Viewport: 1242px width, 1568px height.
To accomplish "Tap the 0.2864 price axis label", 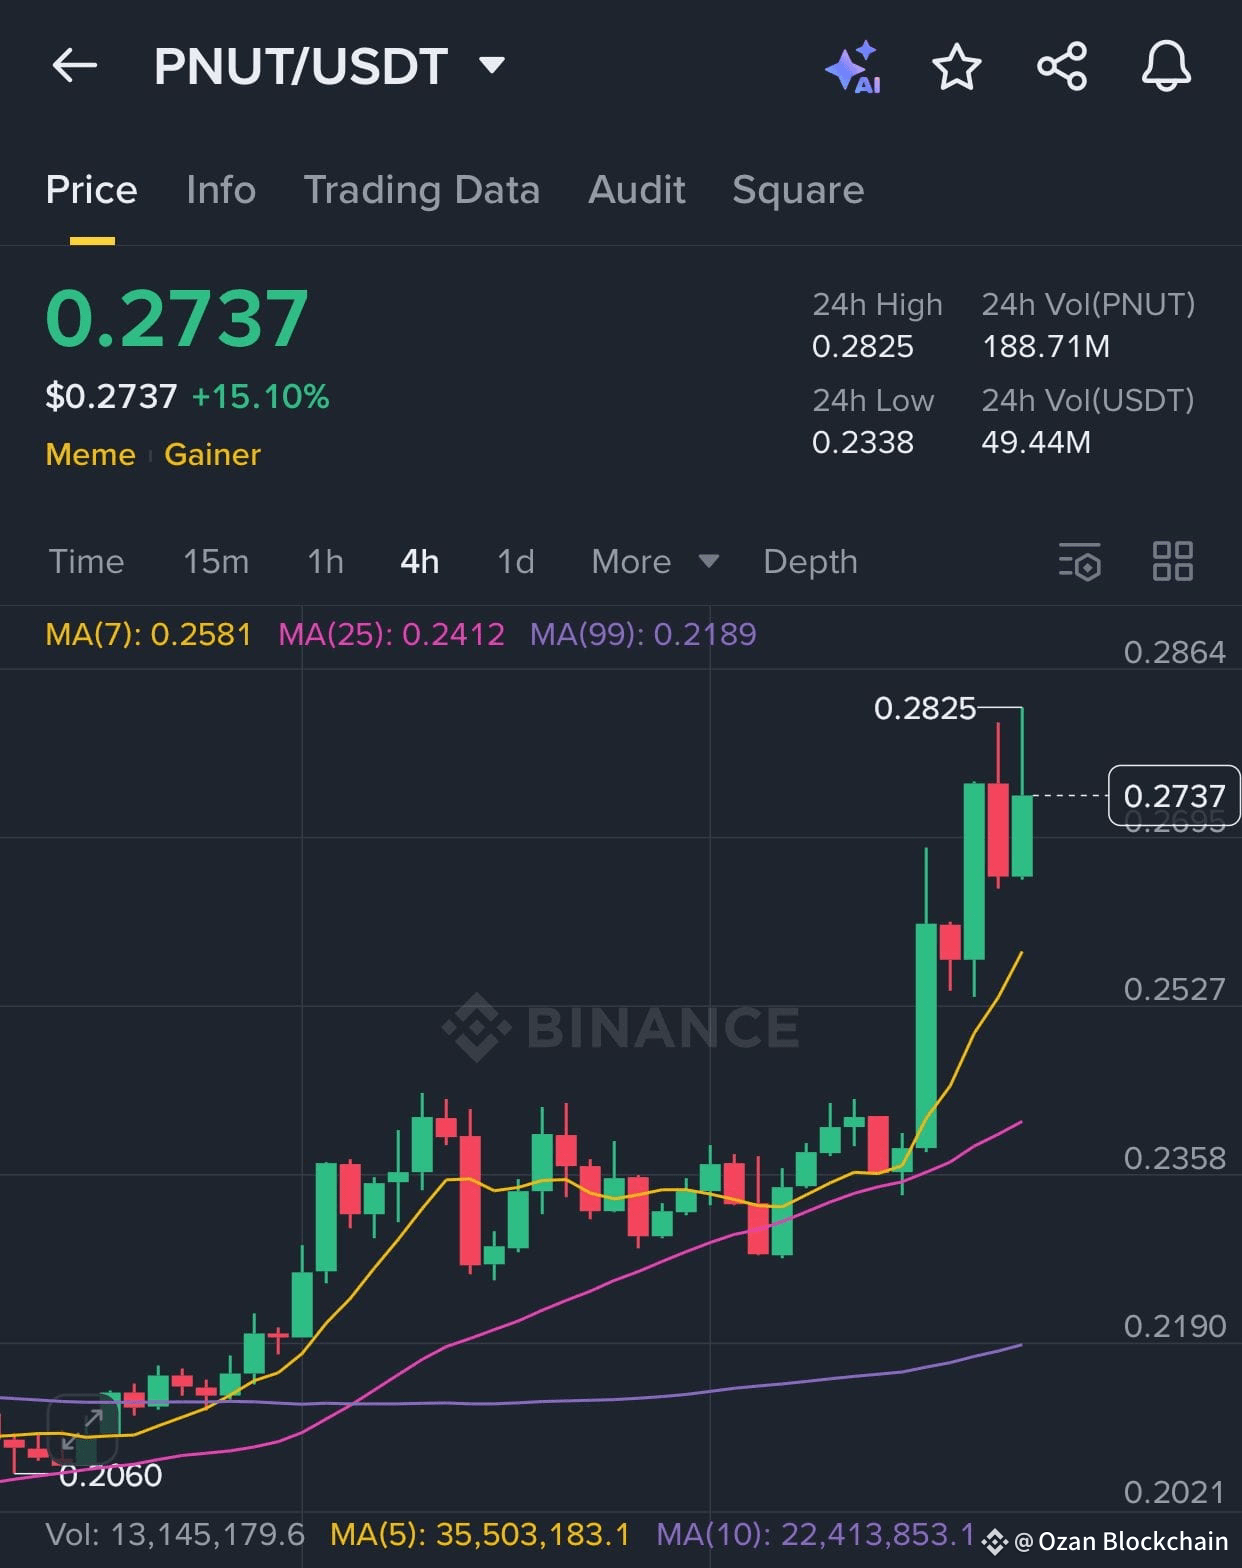I will pyautogui.click(x=1174, y=652).
